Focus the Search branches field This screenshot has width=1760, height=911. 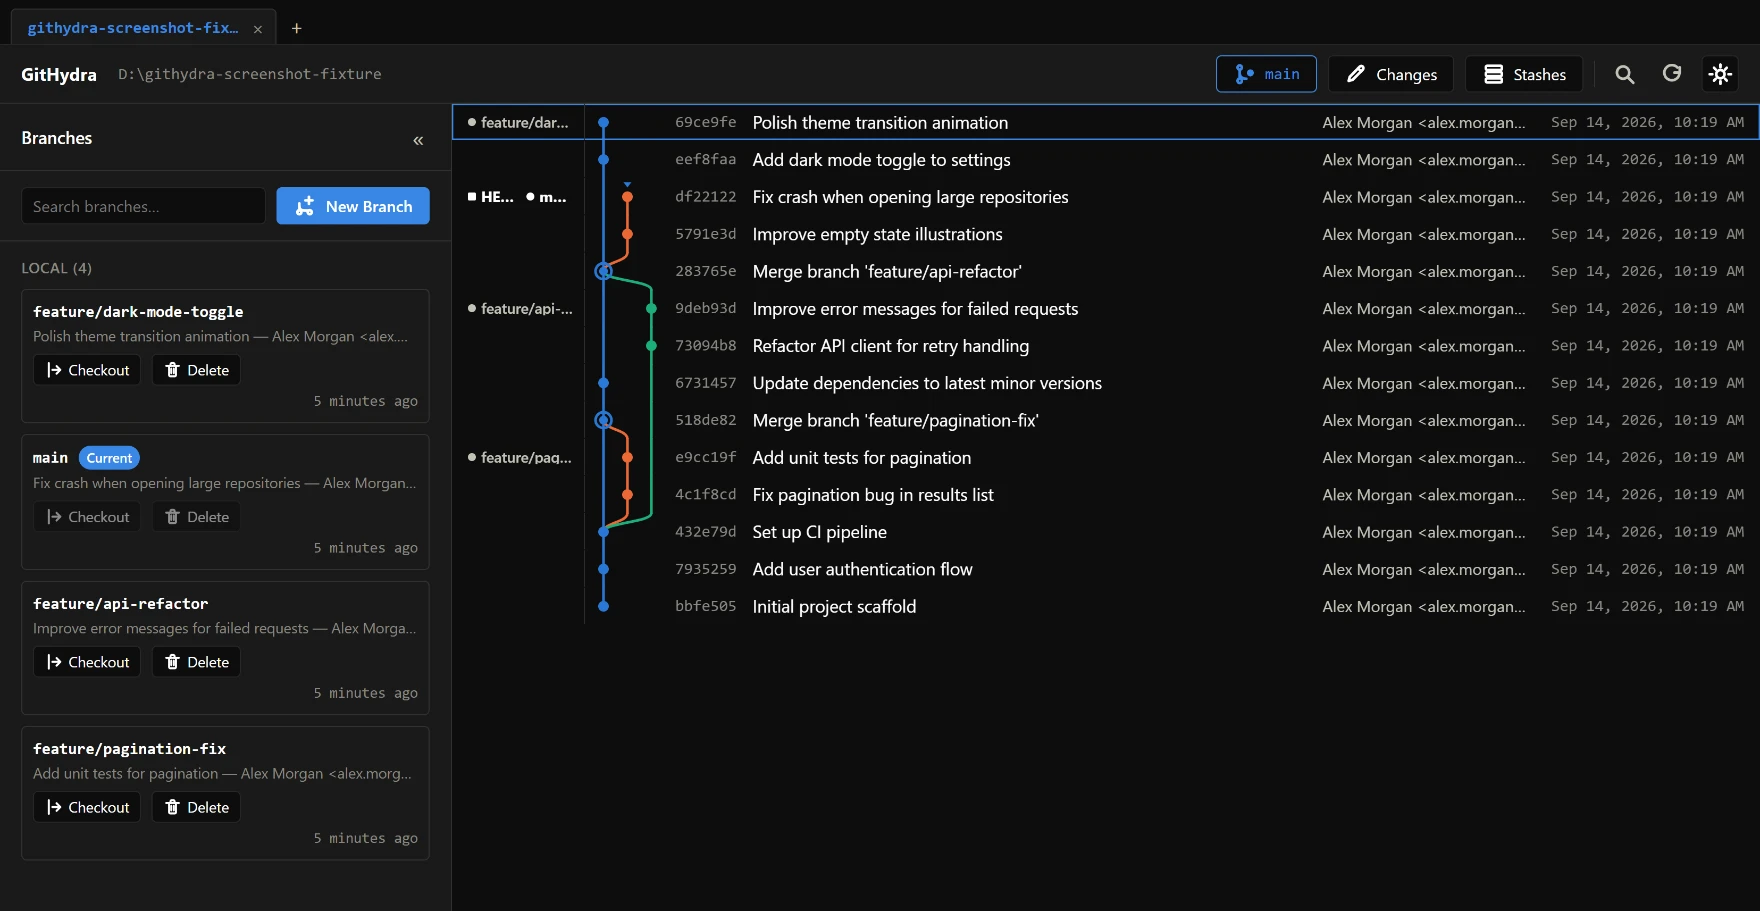point(143,206)
